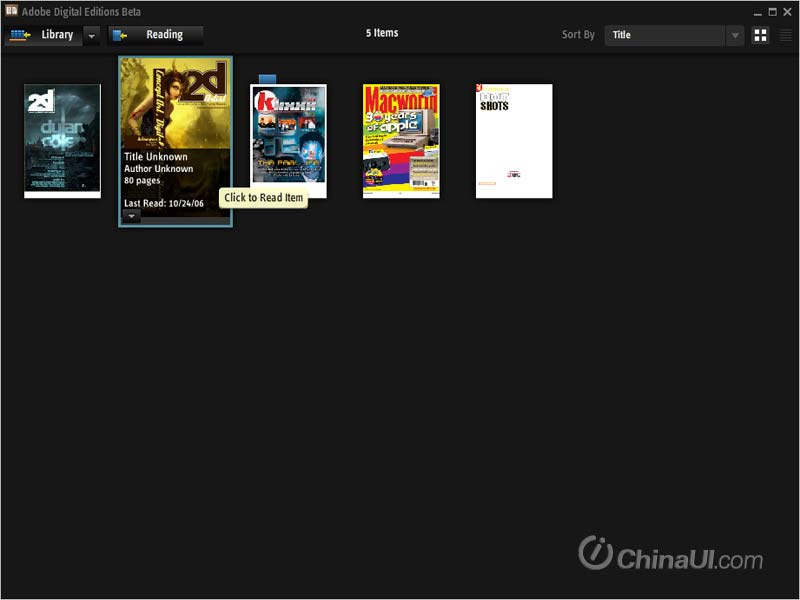Close the Adobe Digital Editions window
The height and width of the screenshot is (600, 800).
pos(787,12)
